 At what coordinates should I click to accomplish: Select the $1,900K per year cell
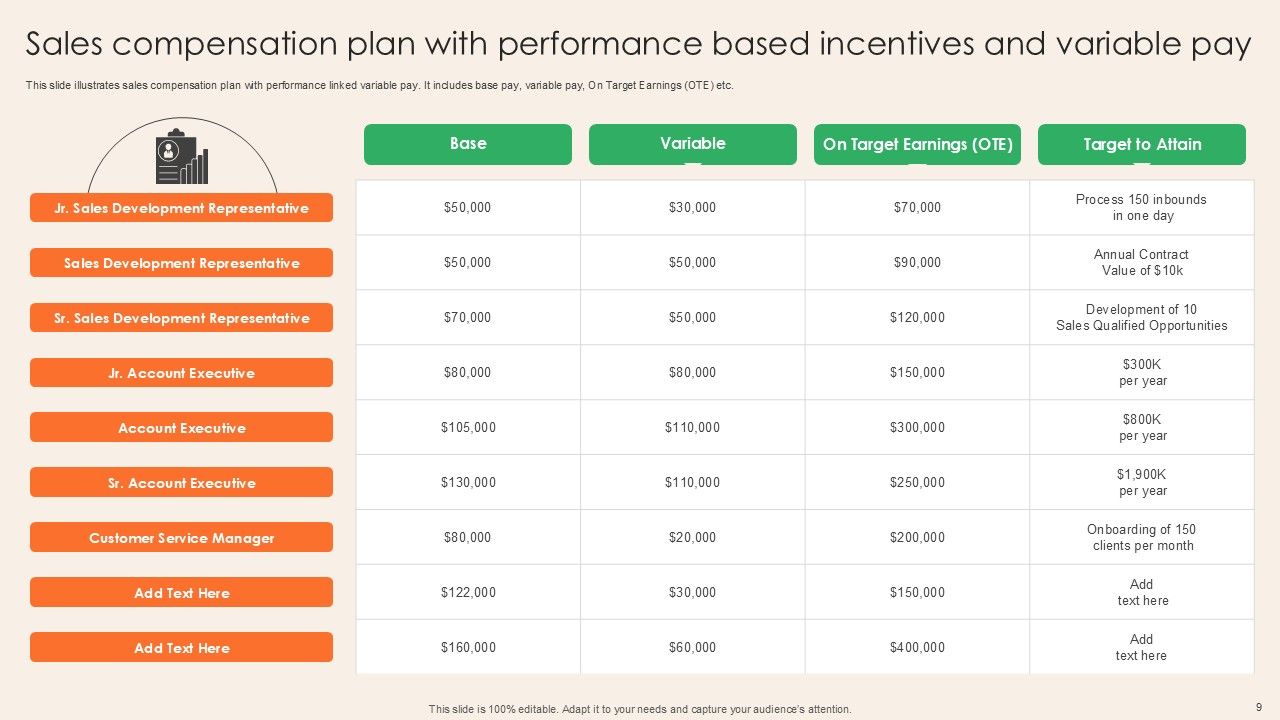point(1142,482)
